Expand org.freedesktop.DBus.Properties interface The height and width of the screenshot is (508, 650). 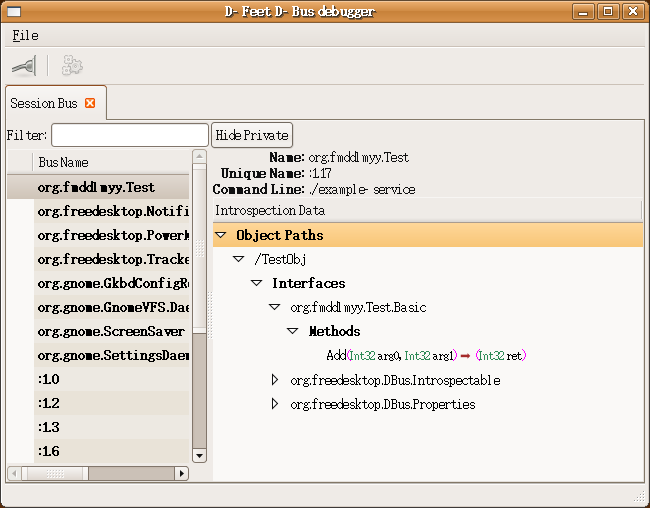tap(274, 404)
